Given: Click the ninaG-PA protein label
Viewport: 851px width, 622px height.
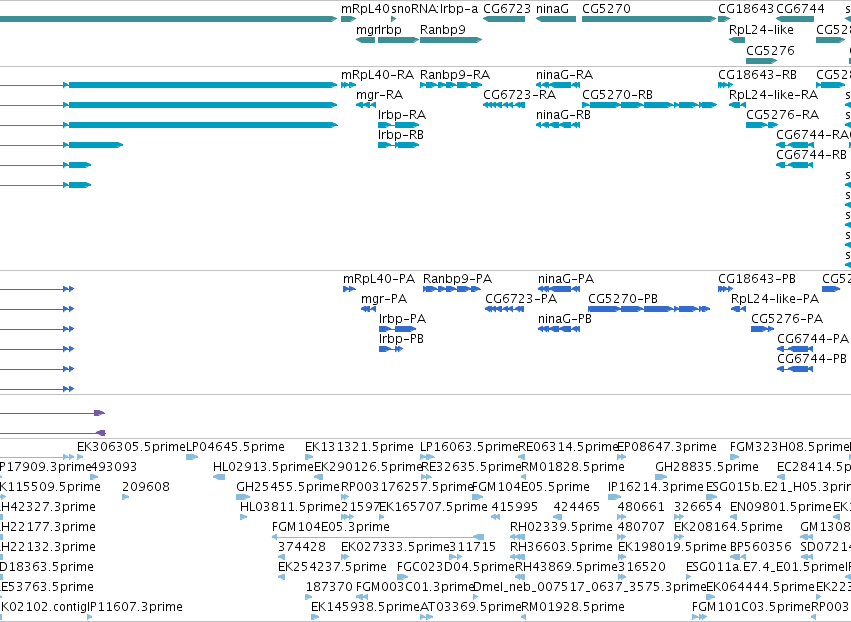Looking at the screenshot, I should [x=566, y=279].
